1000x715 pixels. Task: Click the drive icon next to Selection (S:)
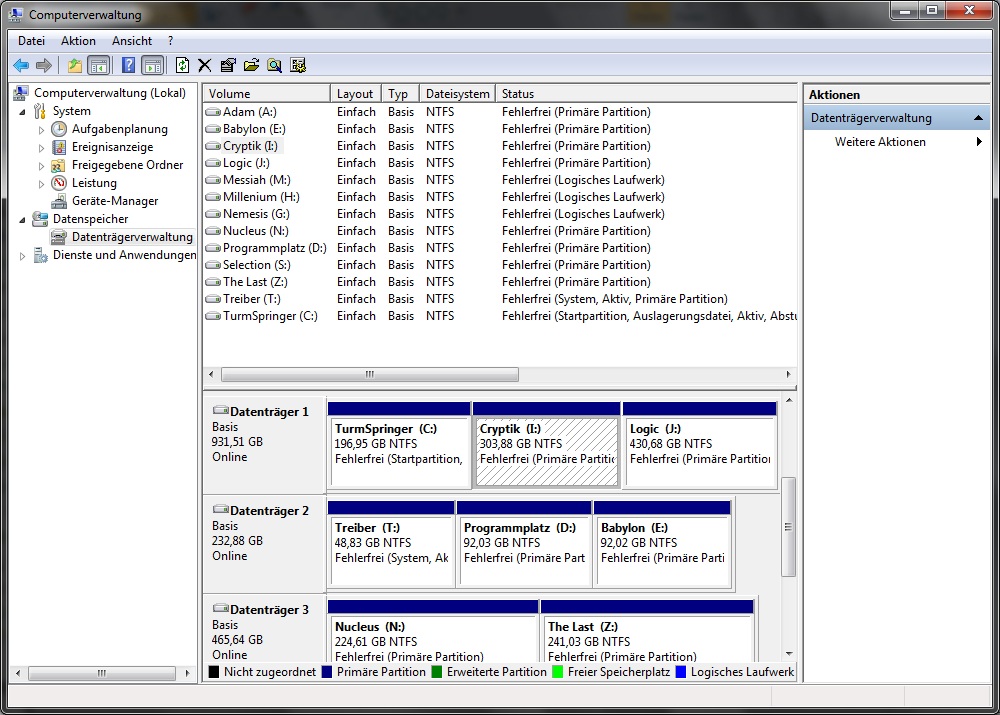pyautogui.click(x=213, y=265)
